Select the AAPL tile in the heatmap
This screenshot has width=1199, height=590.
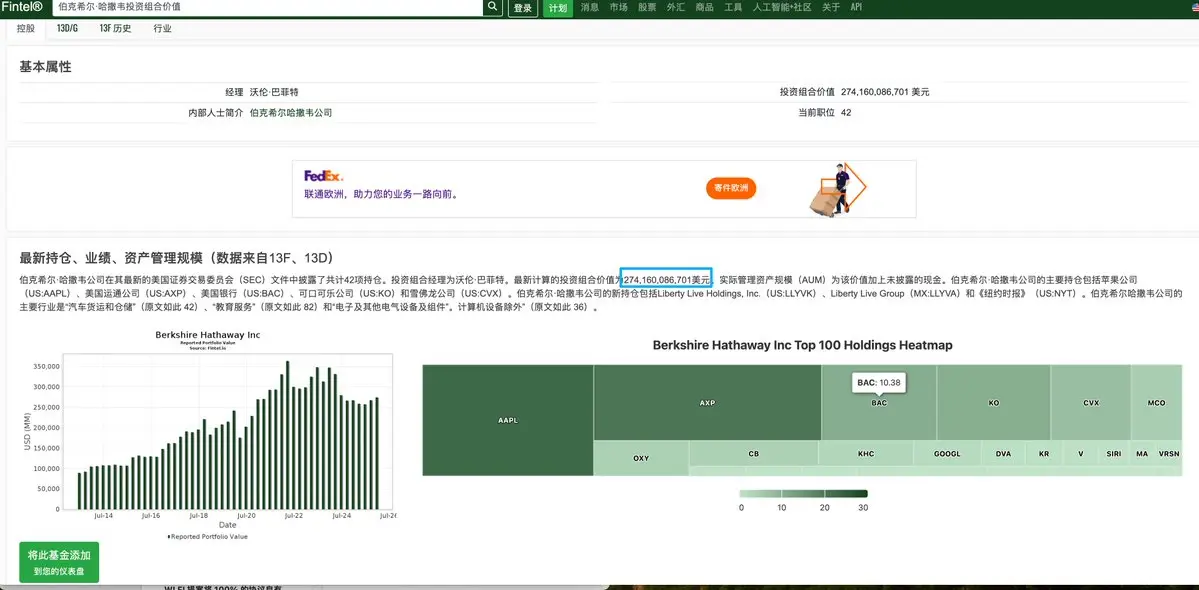(x=507, y=420)
